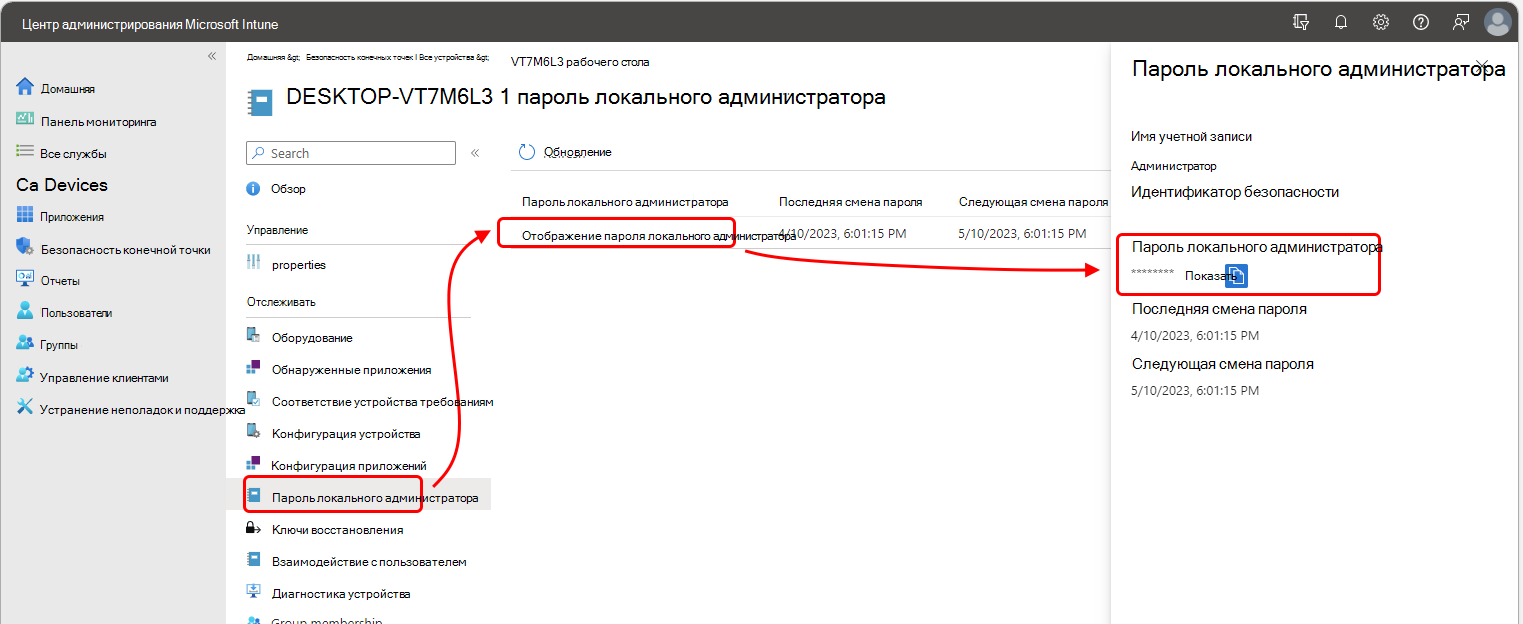The width and height of the screenshot is (1523, 624).
Task: Click Отображение пароля локального администратора link
Action: pos(659,236)
